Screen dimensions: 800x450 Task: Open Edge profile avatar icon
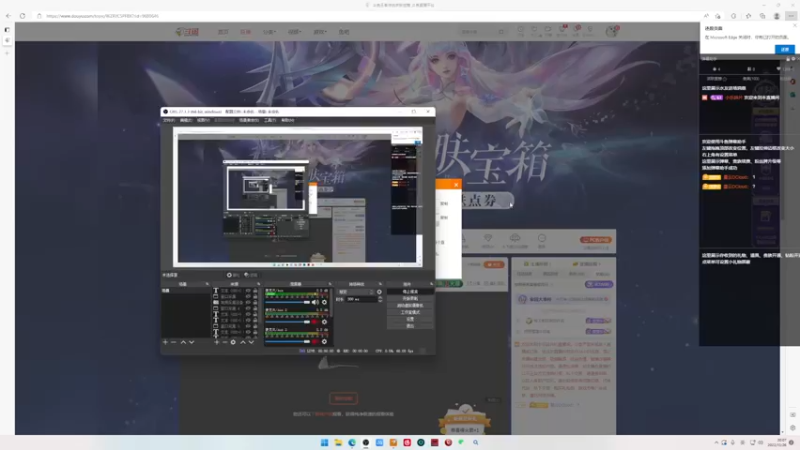(x=777, y=16)
